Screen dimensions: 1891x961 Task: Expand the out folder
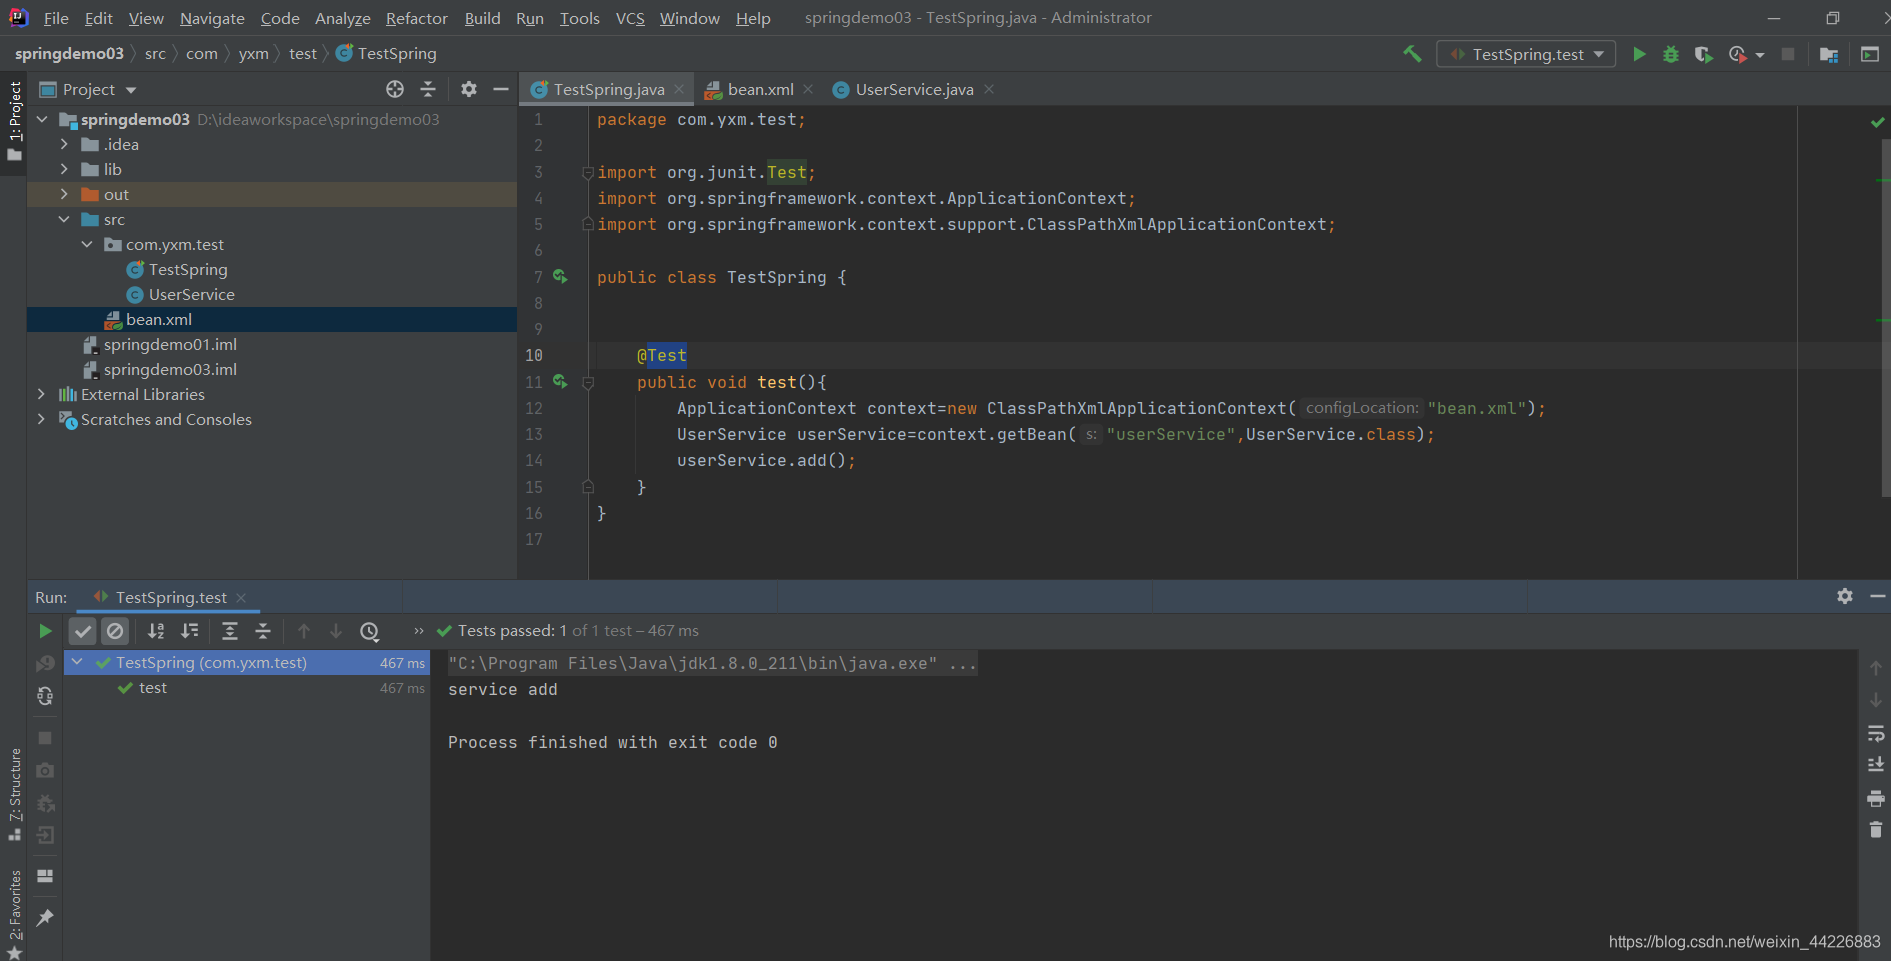64,194
